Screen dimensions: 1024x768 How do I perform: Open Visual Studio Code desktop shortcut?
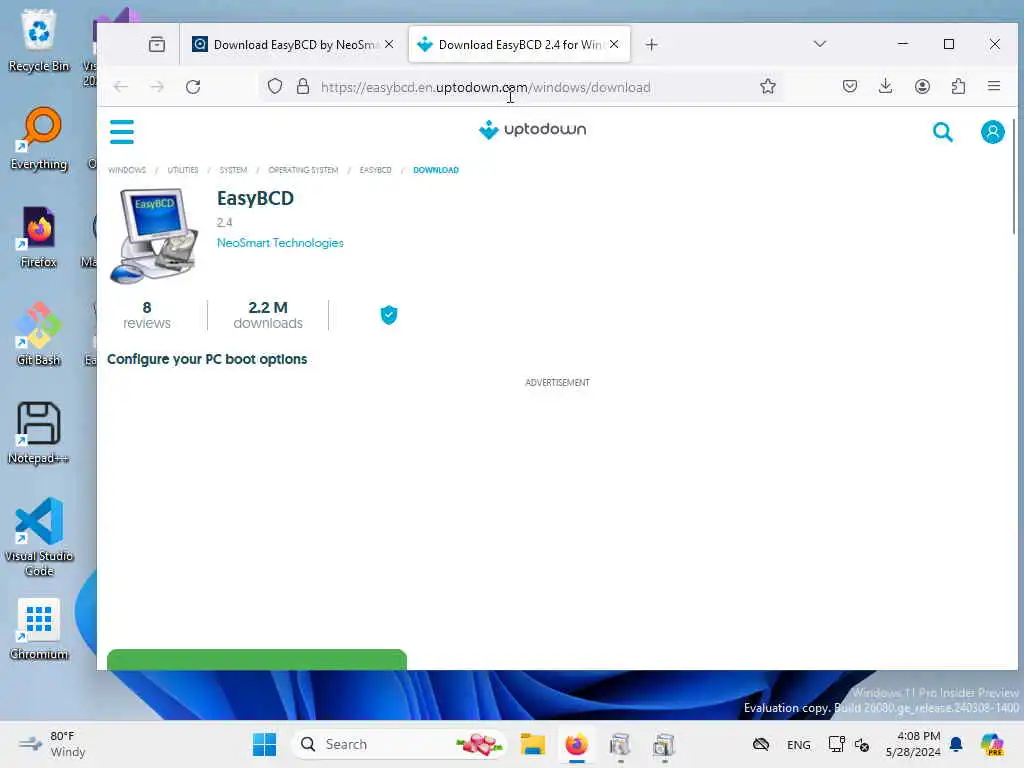click(x=39, y=537)
